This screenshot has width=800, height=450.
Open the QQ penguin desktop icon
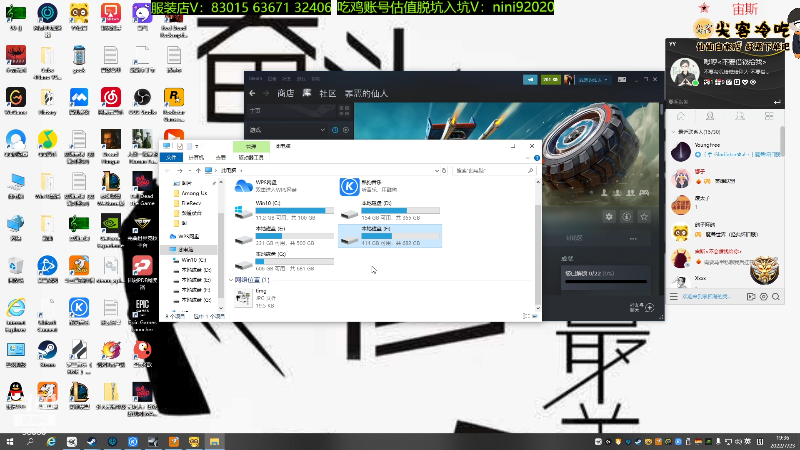pos(16,395)
